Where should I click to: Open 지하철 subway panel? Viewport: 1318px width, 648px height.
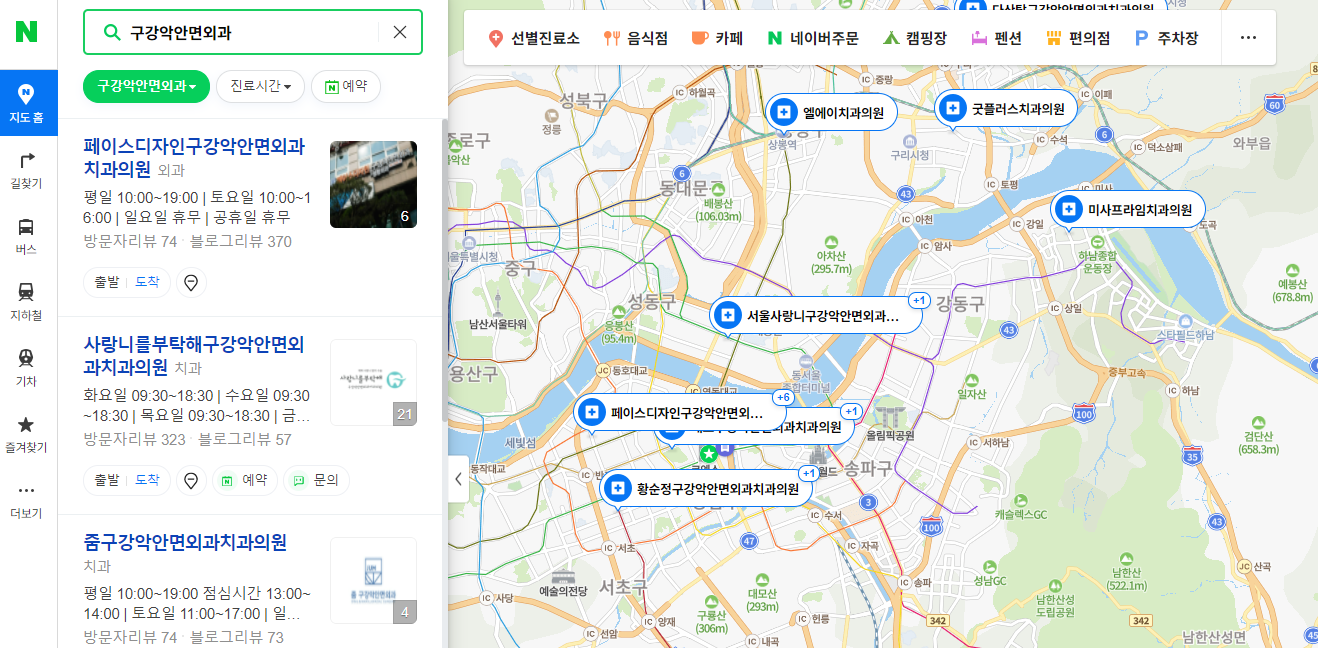click(26, 300)
